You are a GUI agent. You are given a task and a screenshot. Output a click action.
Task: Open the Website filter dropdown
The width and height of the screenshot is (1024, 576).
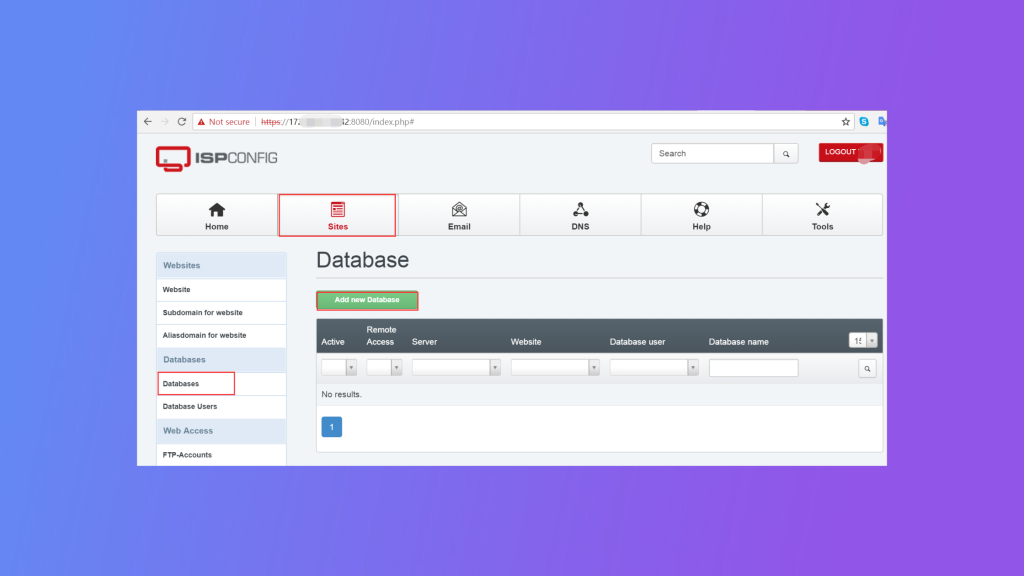tap(555, 367)
